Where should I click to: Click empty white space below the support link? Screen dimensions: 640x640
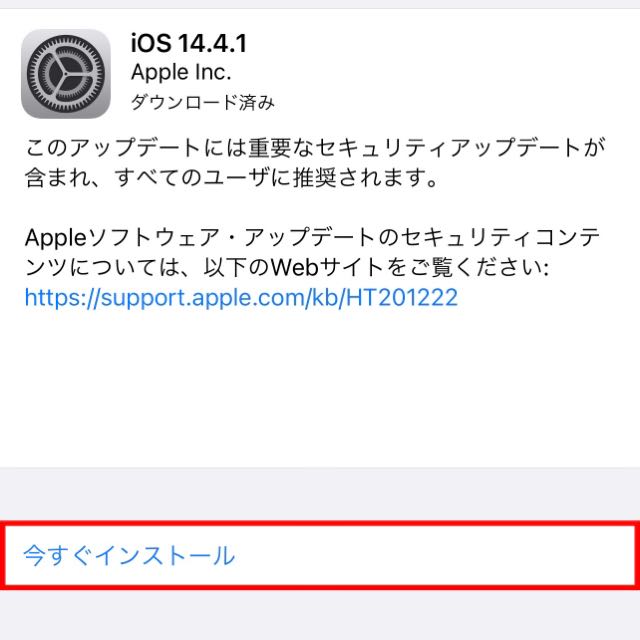(320, 388)
